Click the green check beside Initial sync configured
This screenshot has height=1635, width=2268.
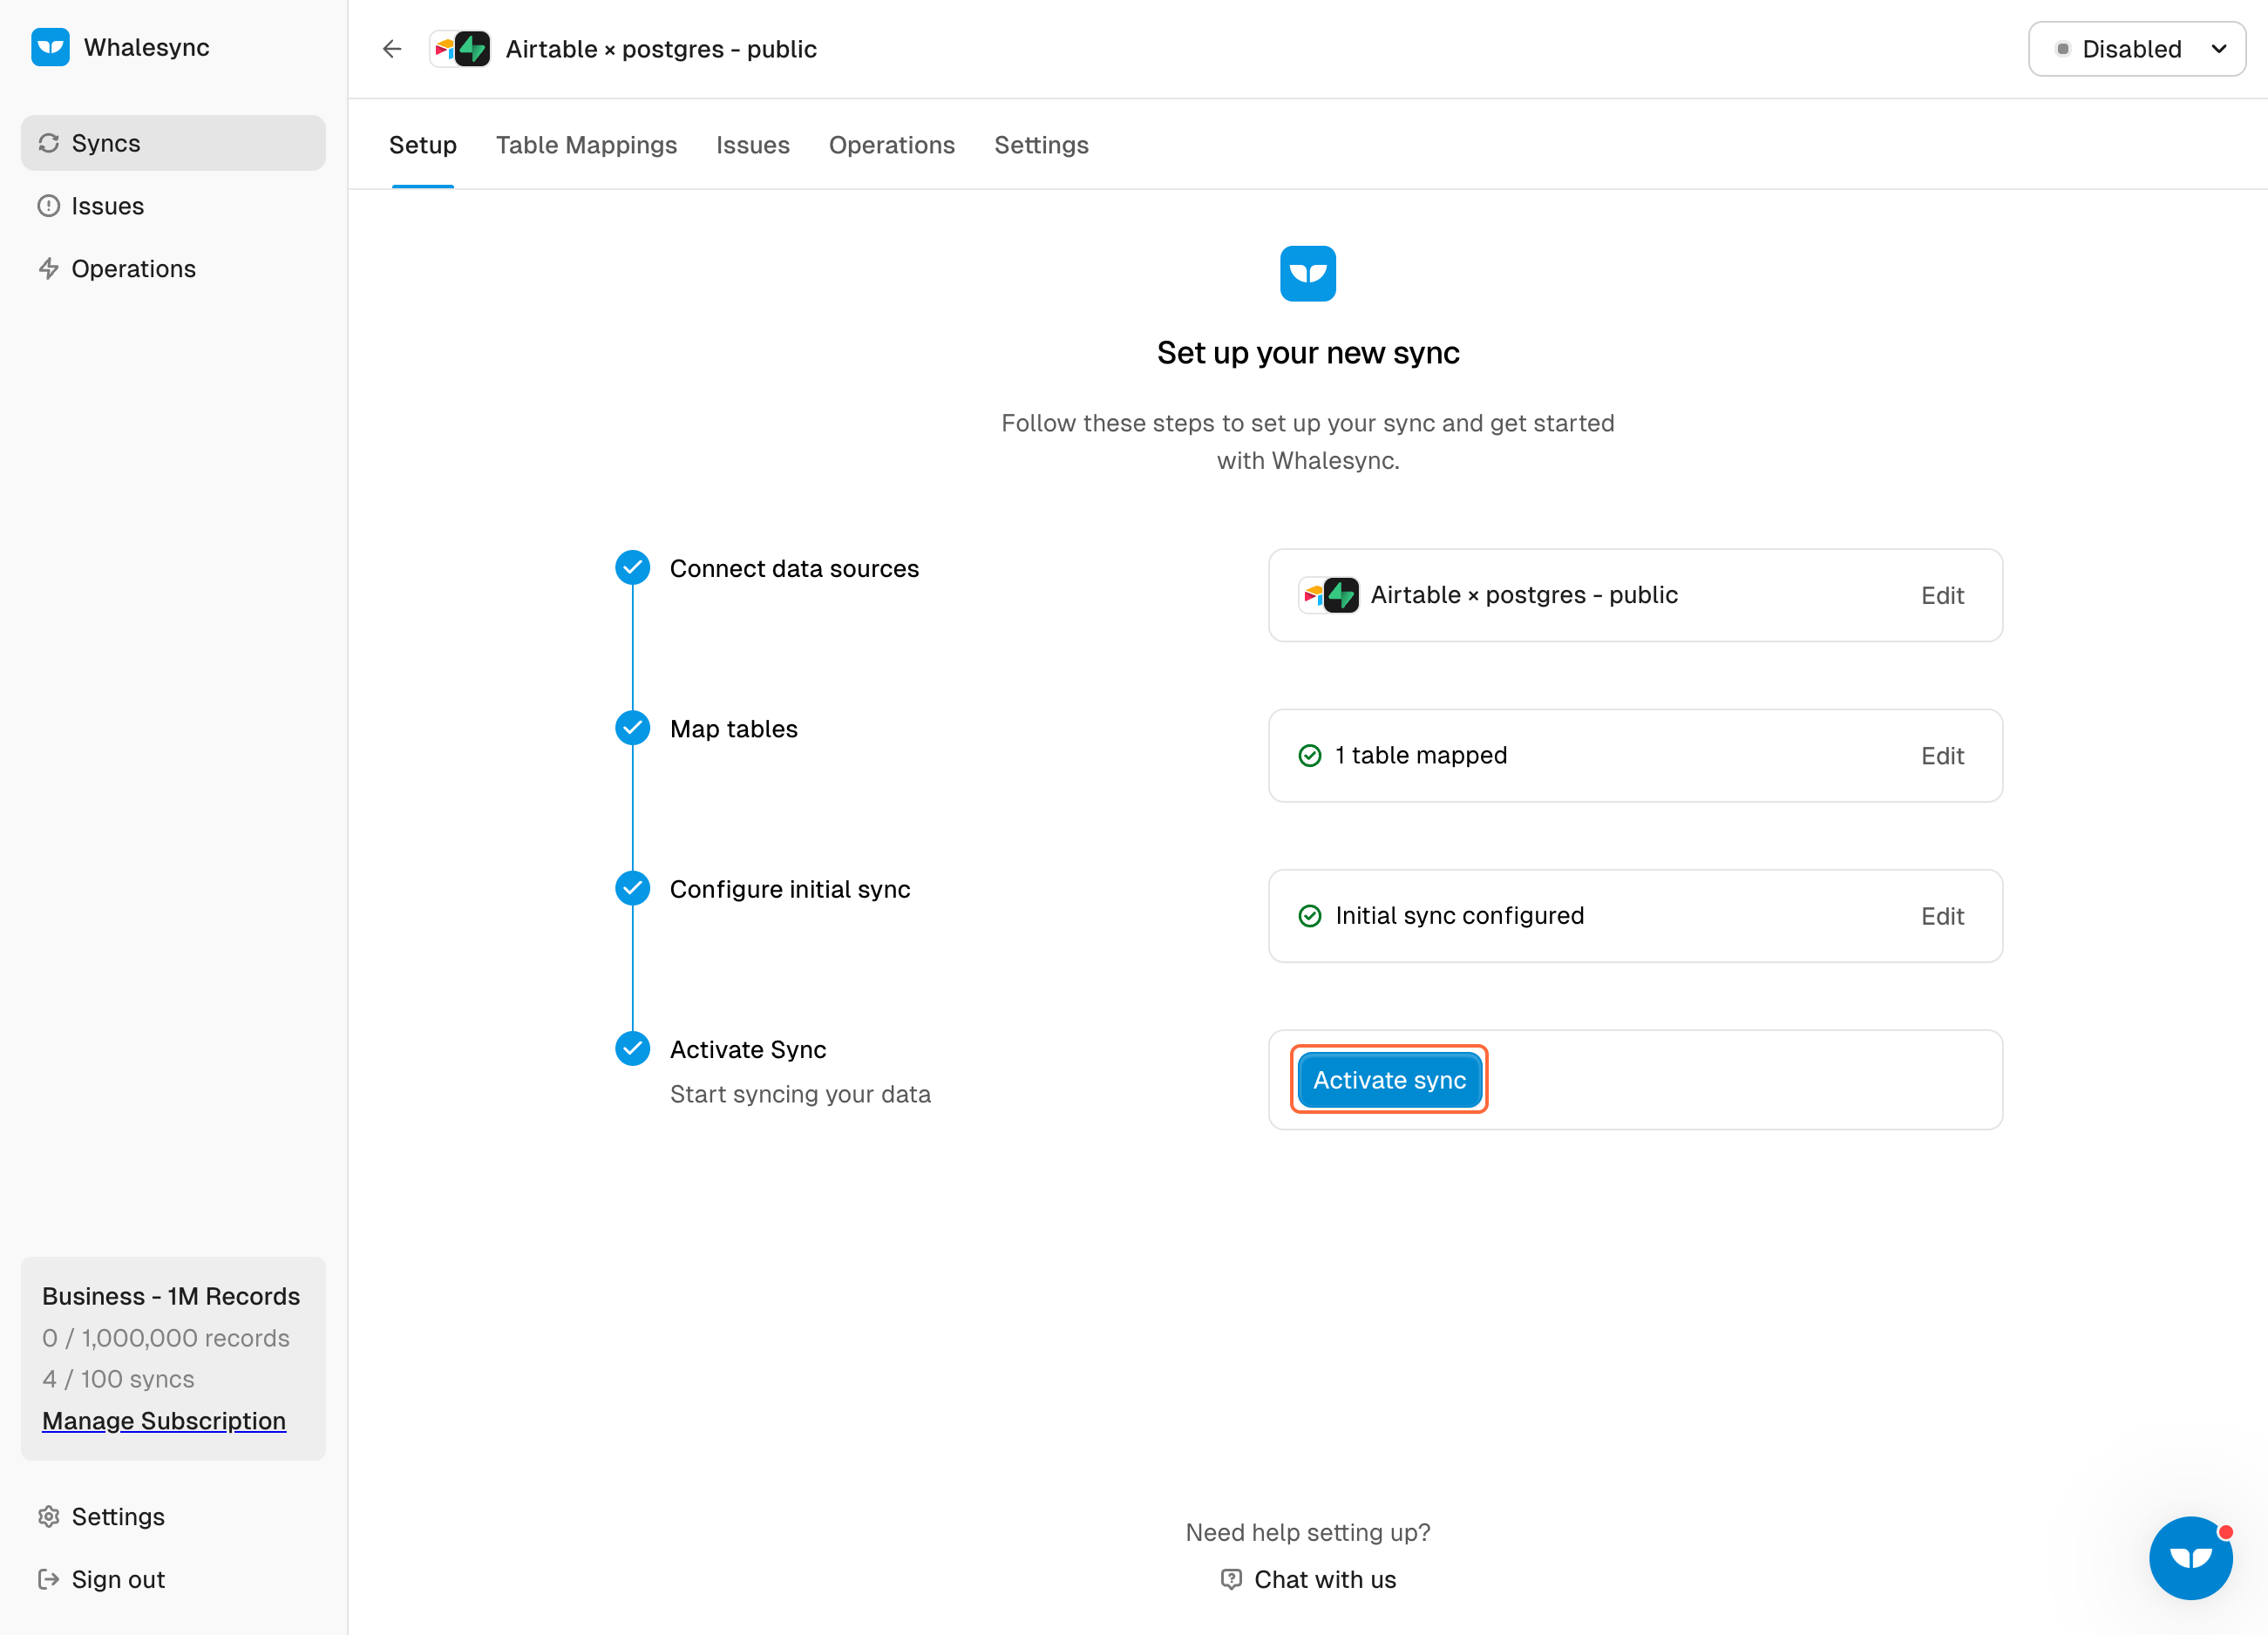[x=1310, y=916]
